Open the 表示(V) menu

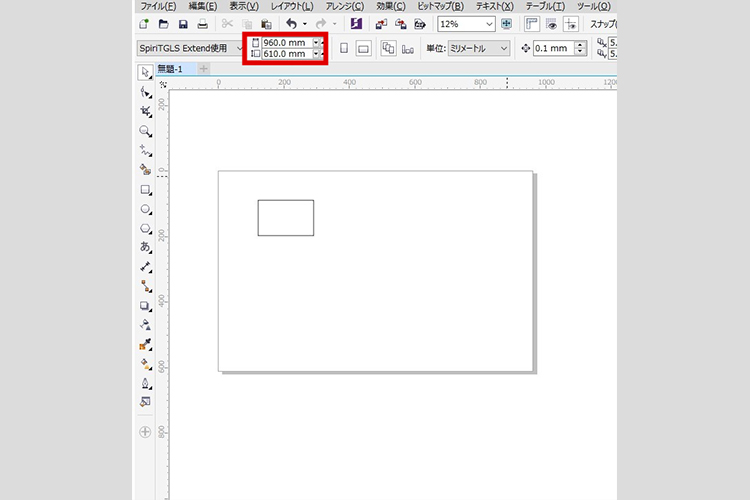tap(244, 6)
